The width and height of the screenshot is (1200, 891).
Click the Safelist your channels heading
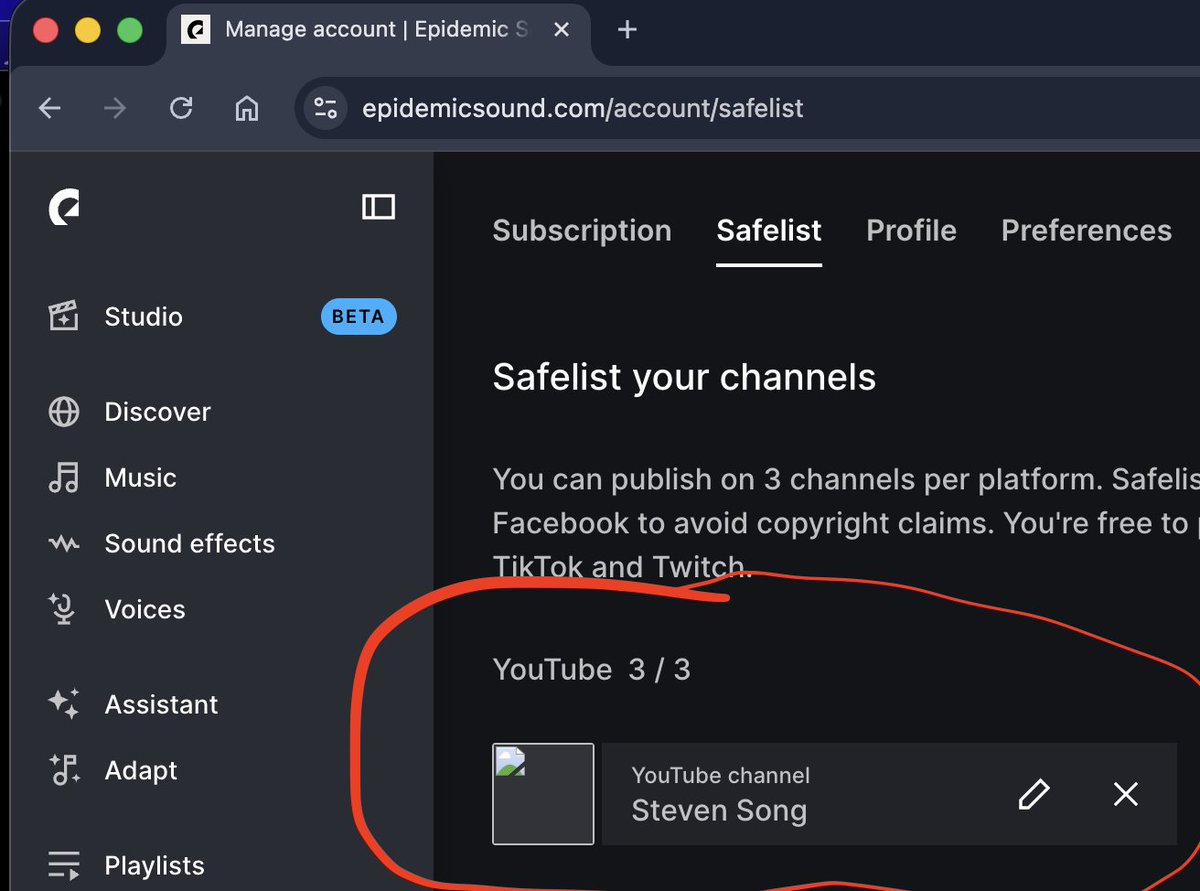coord(684,378)
